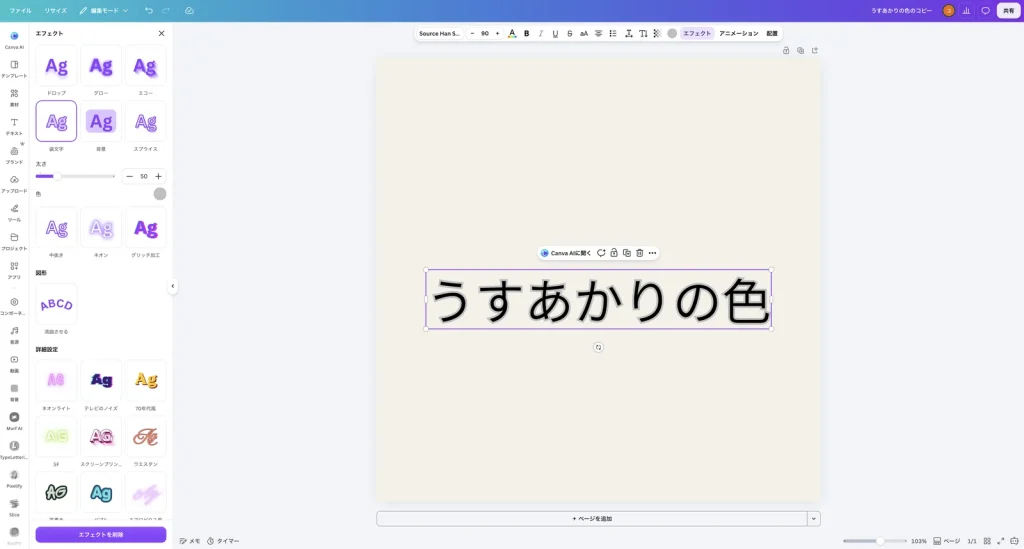Decrease the font size with the minus button
Screen dimensions: 1024x549
pyautogui.click(x=472, y=33)
